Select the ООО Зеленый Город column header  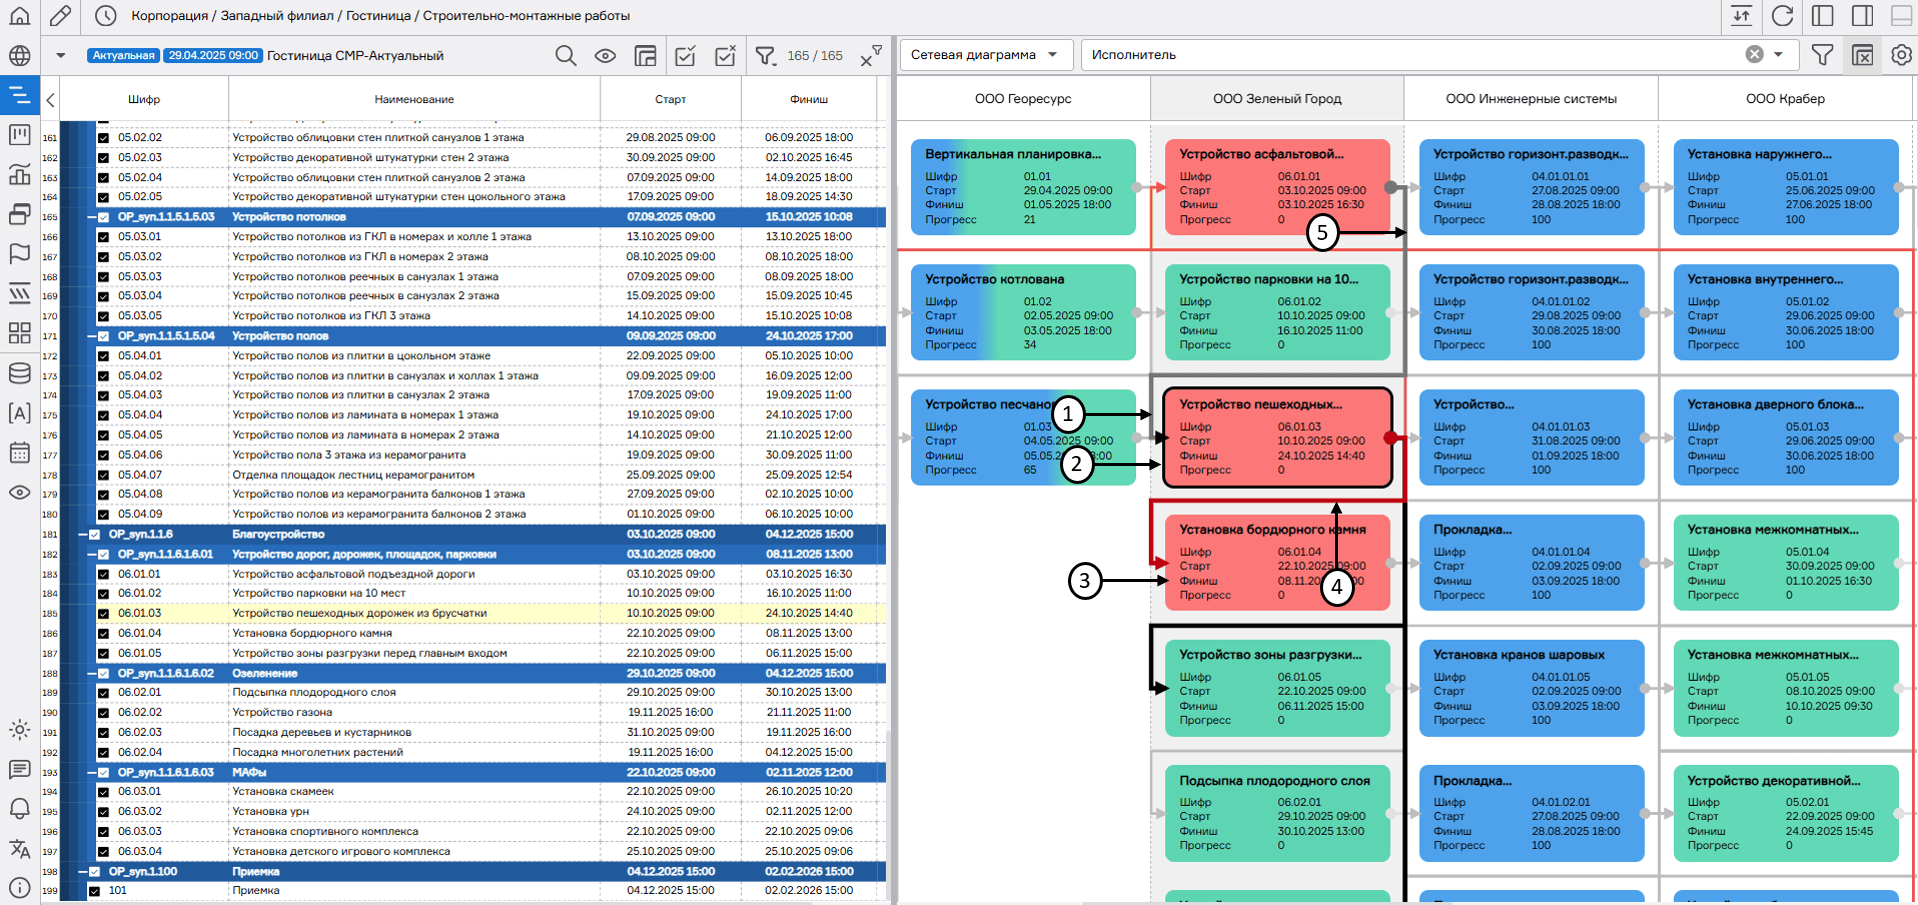click(1277, 99)
